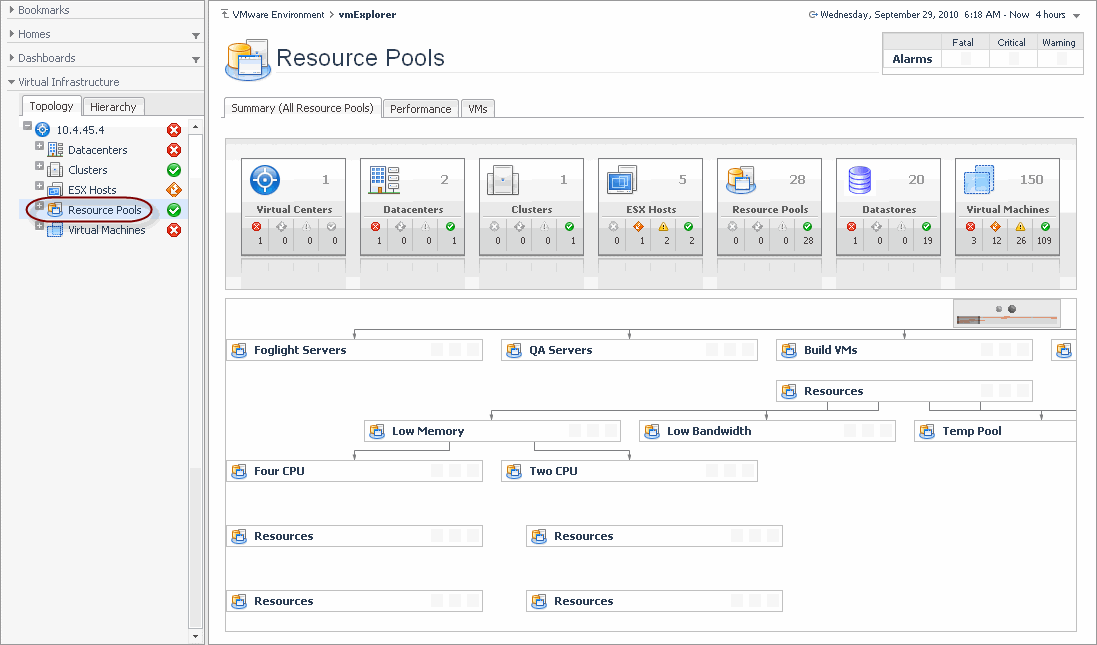Image resolution: width=1097 pixels, height=645 pixels.
Task: Click the Virtual Centers summary tile icon
Action: click(x=265, y=180)
